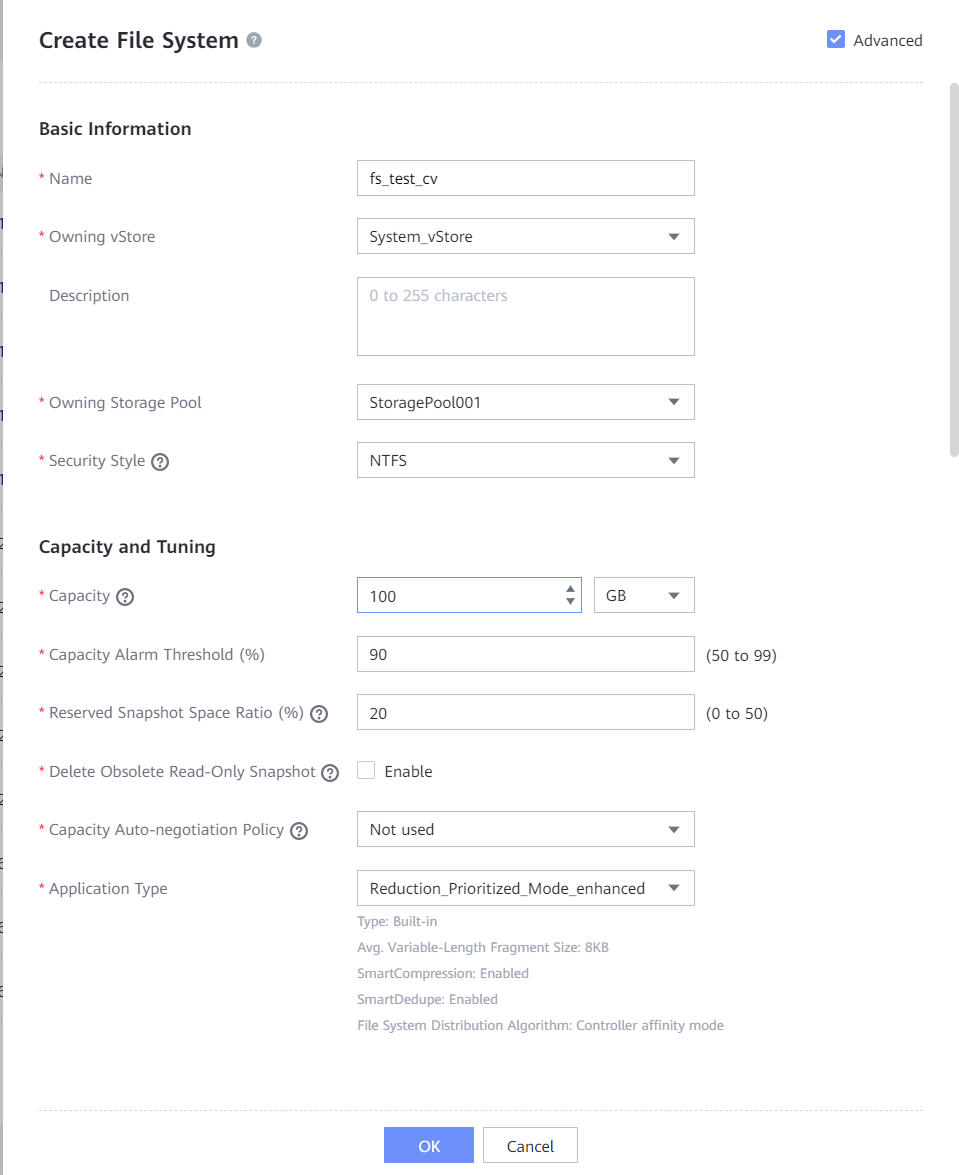Click Capacity help question mark icon

(125, 597)
